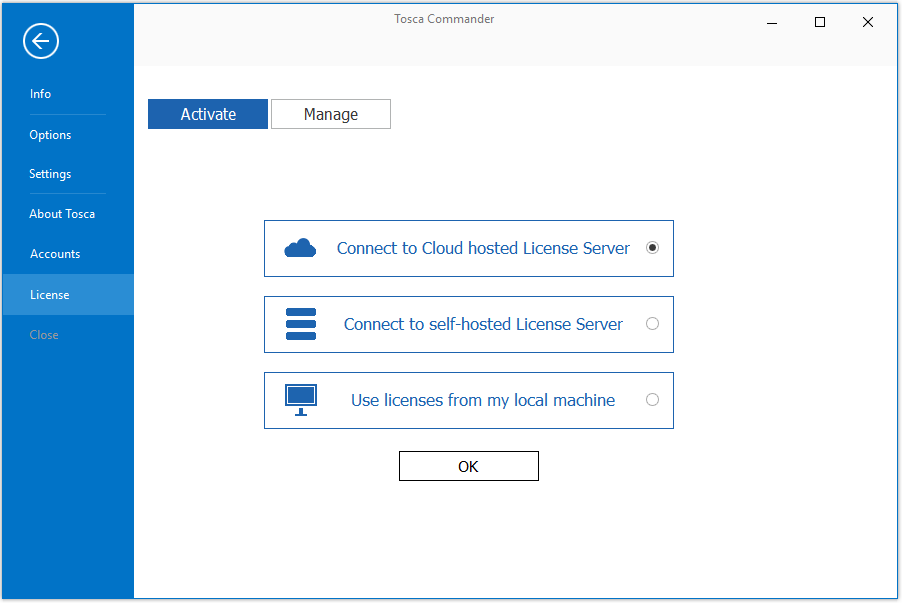Show the About Tosca page
902x603 pixels.
pyautogui.click(x=62, y=214)
